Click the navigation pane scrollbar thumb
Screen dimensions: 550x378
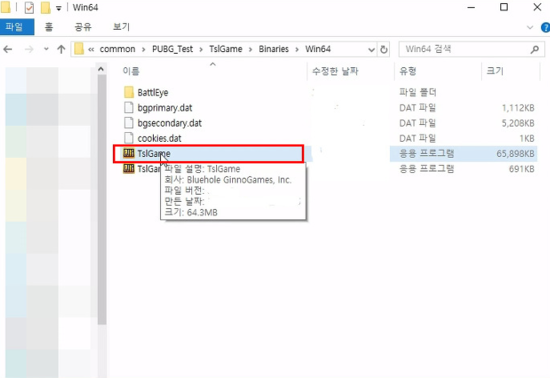(102, 200)
